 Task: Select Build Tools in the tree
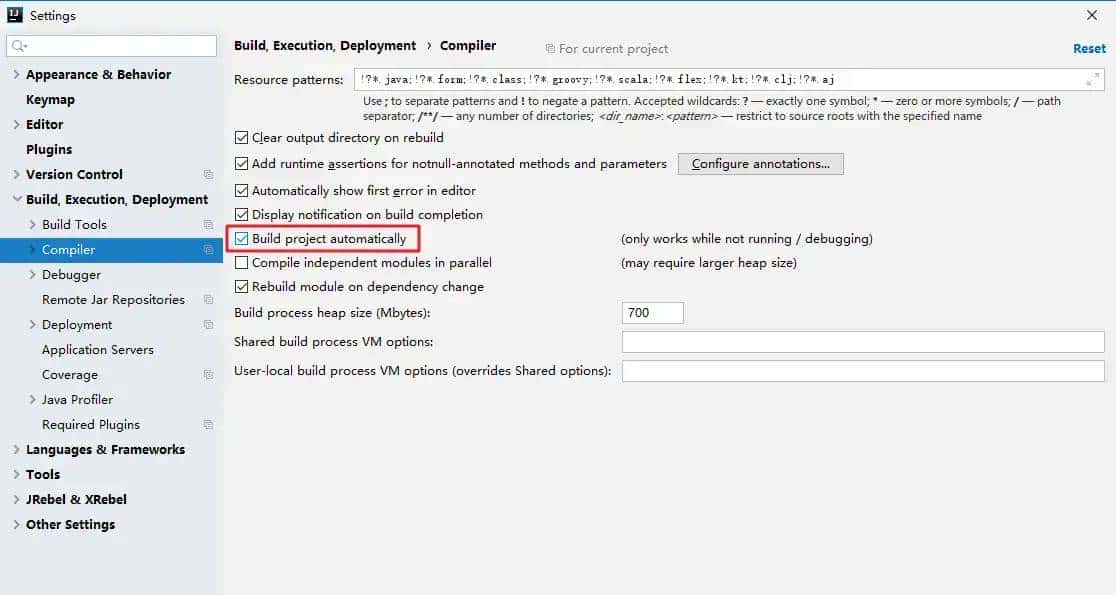pos(74,224)
